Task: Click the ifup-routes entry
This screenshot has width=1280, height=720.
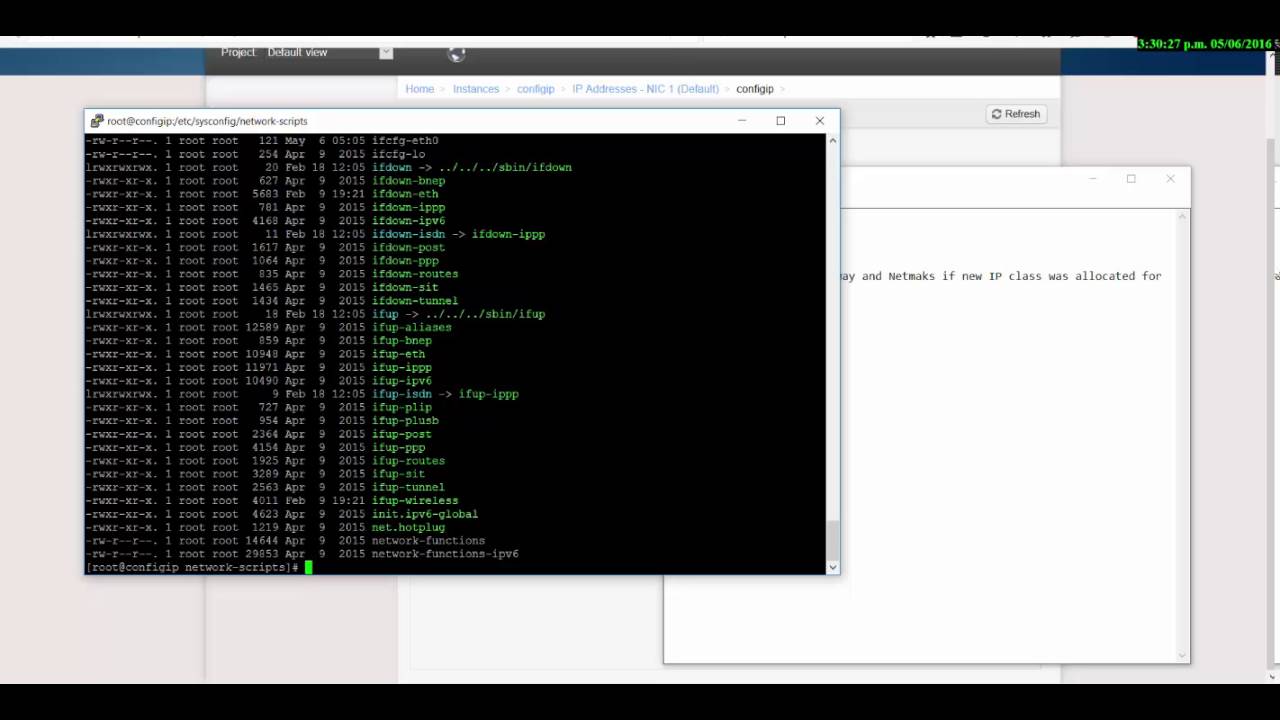Action: click(408, 461)
